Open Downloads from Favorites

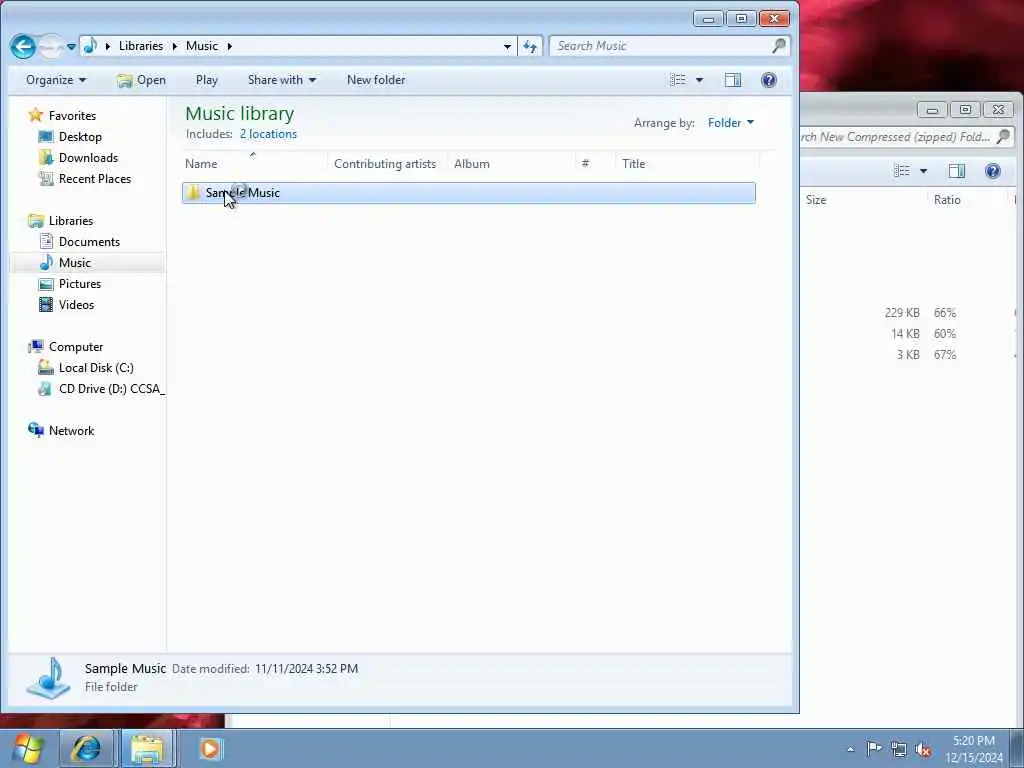tap(88, 157)
